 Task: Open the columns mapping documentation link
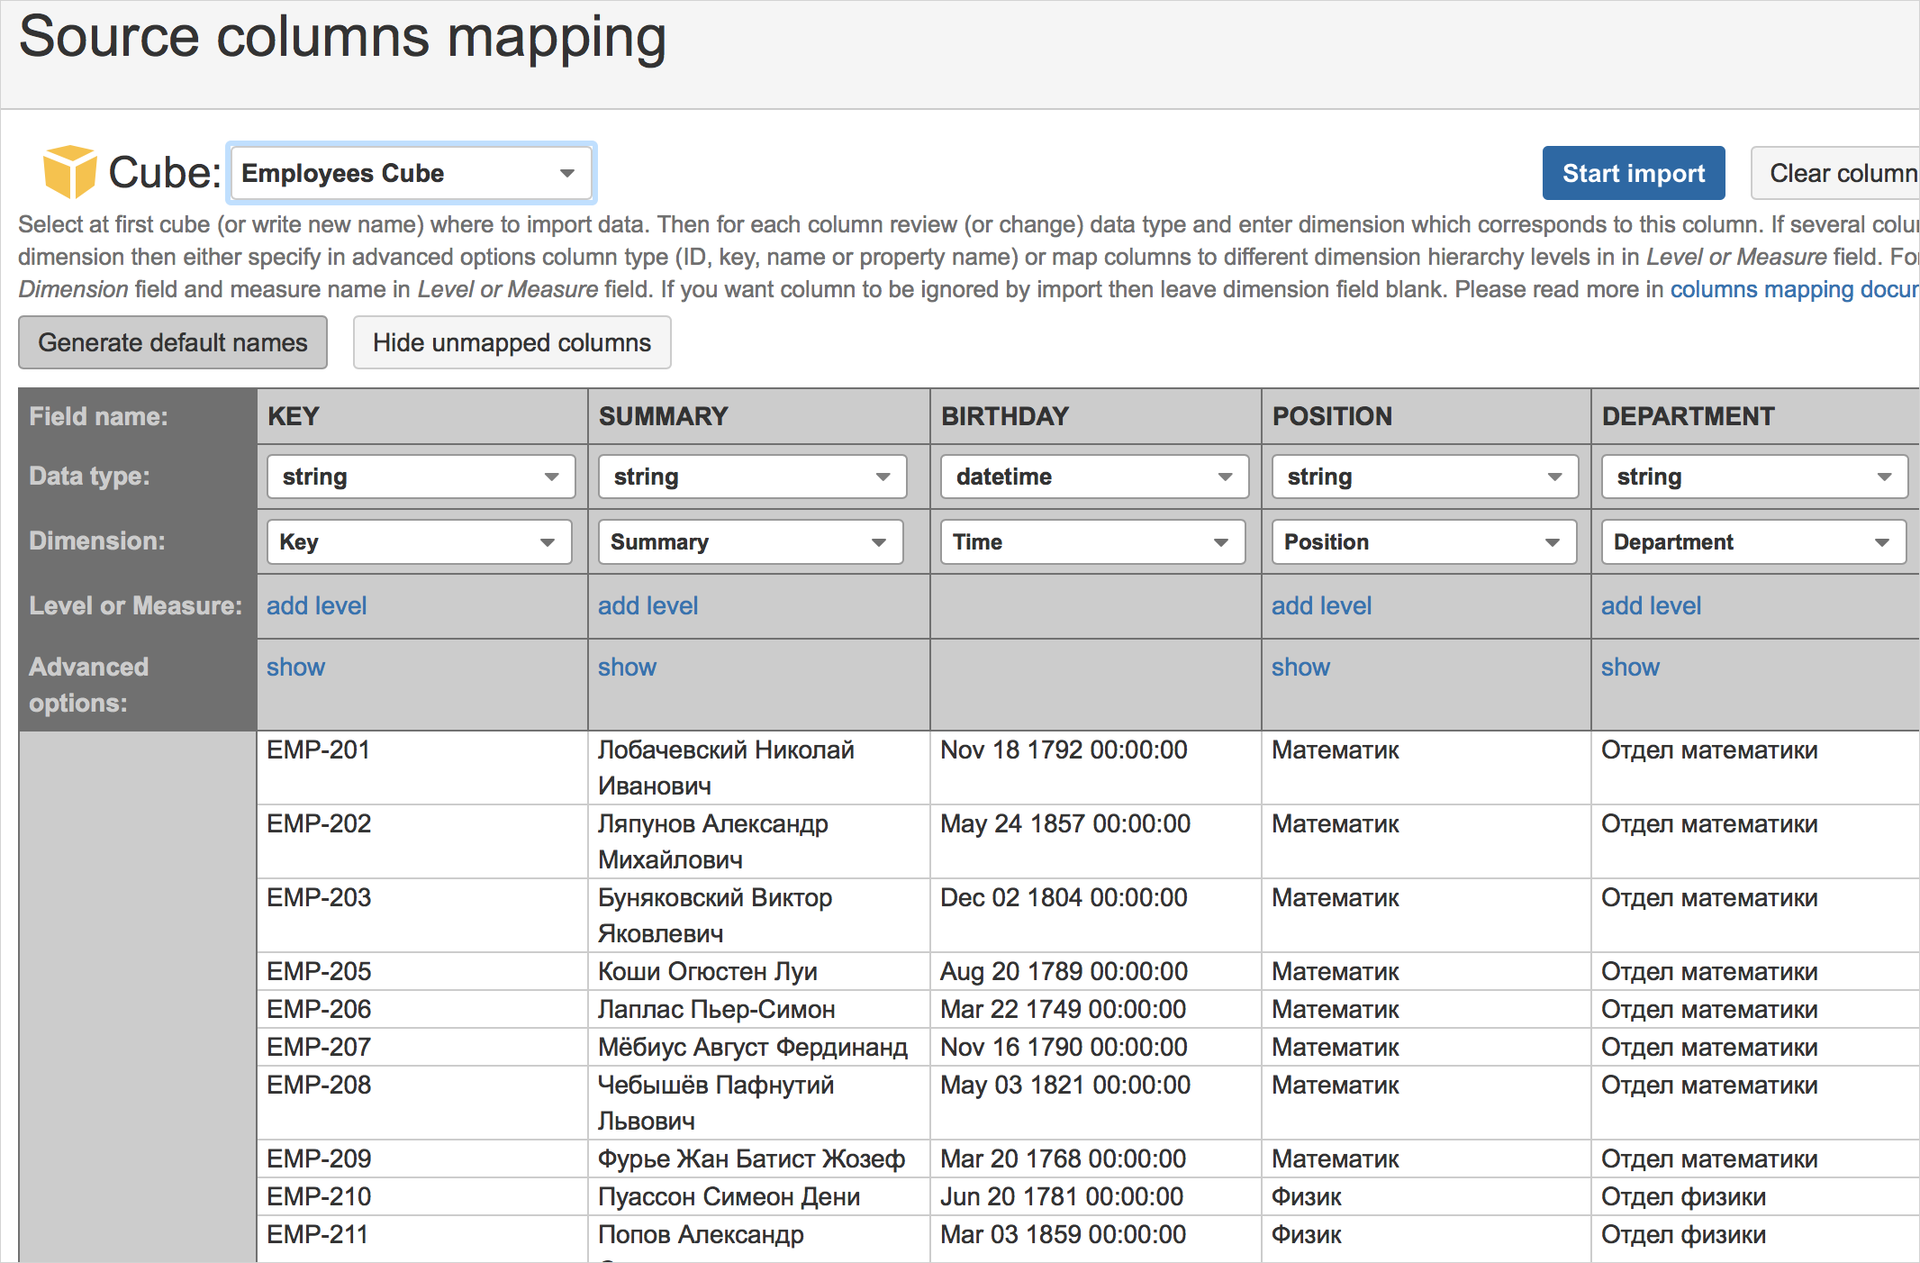tap(1792, 289)
